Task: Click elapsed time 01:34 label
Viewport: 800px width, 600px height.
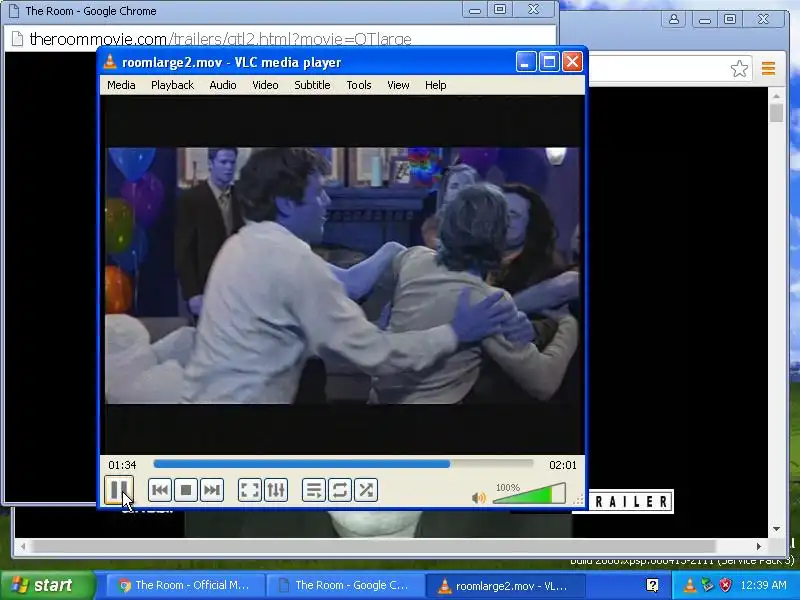Action: click(122, 465)
